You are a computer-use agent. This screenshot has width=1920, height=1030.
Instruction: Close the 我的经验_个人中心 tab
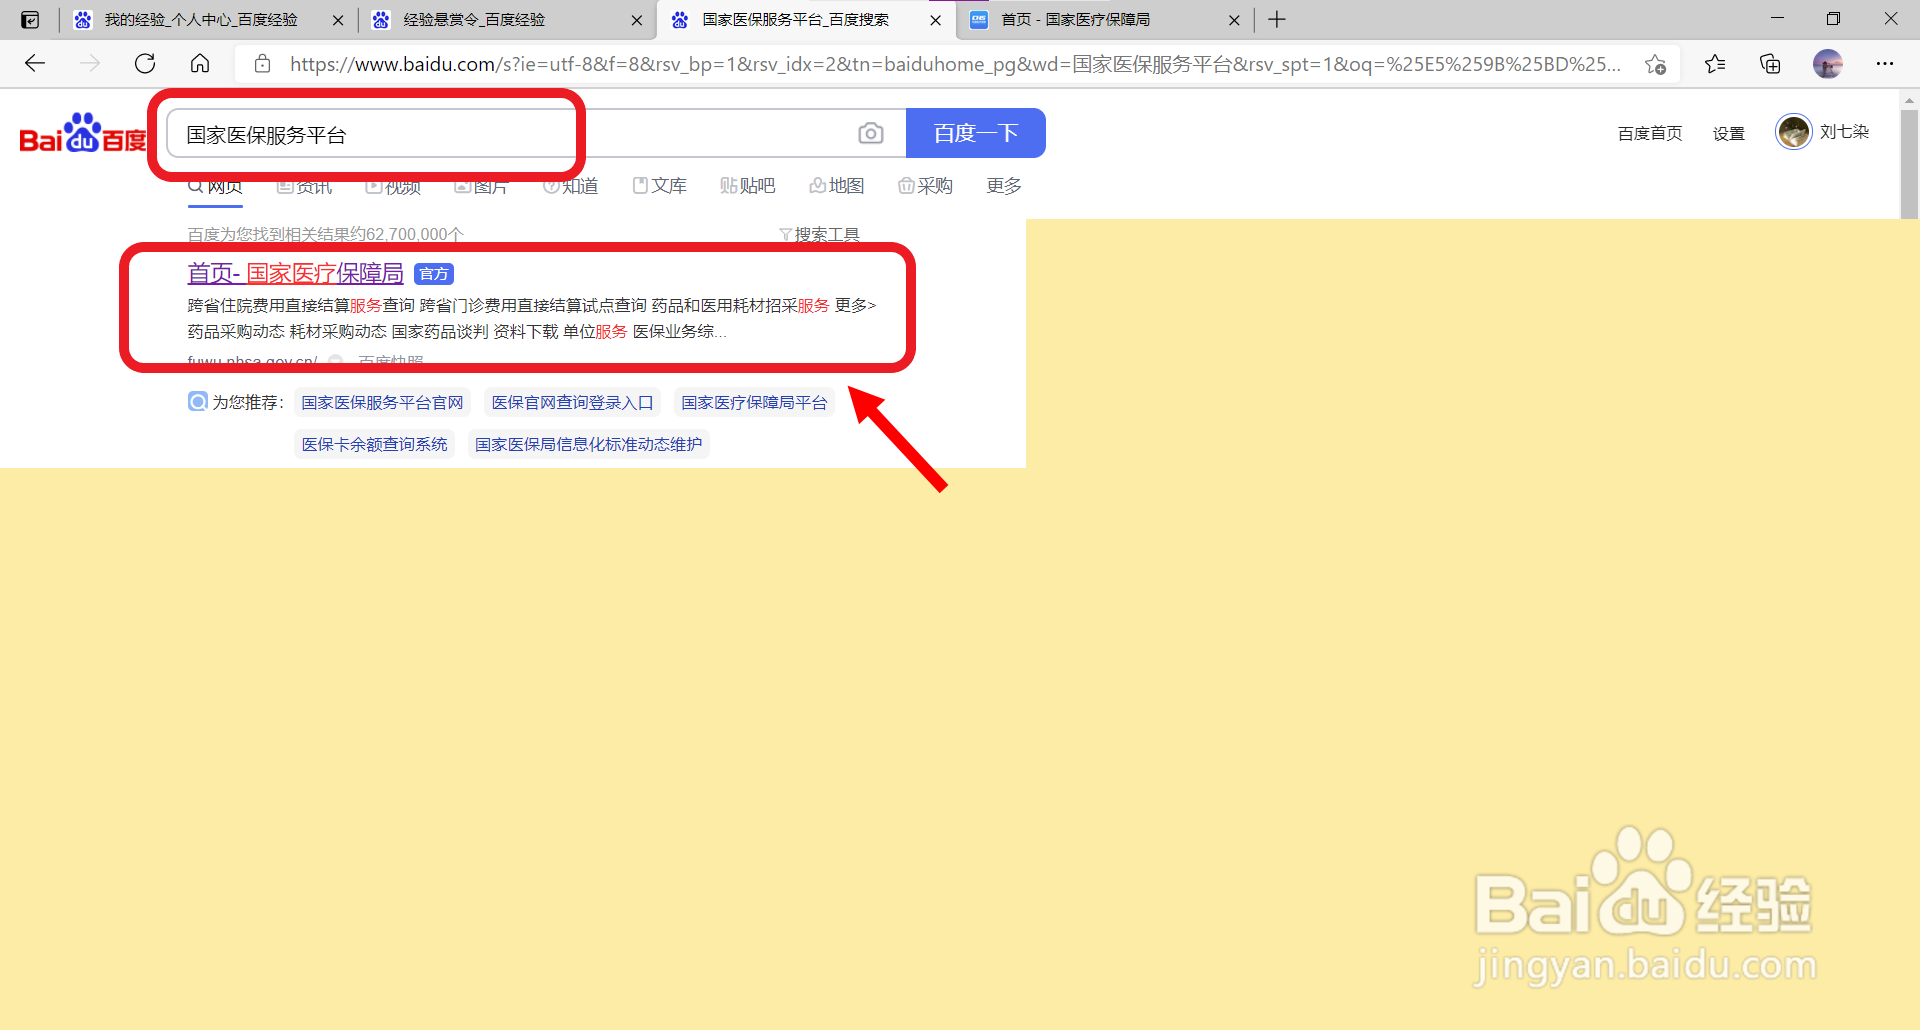(338, 20)
